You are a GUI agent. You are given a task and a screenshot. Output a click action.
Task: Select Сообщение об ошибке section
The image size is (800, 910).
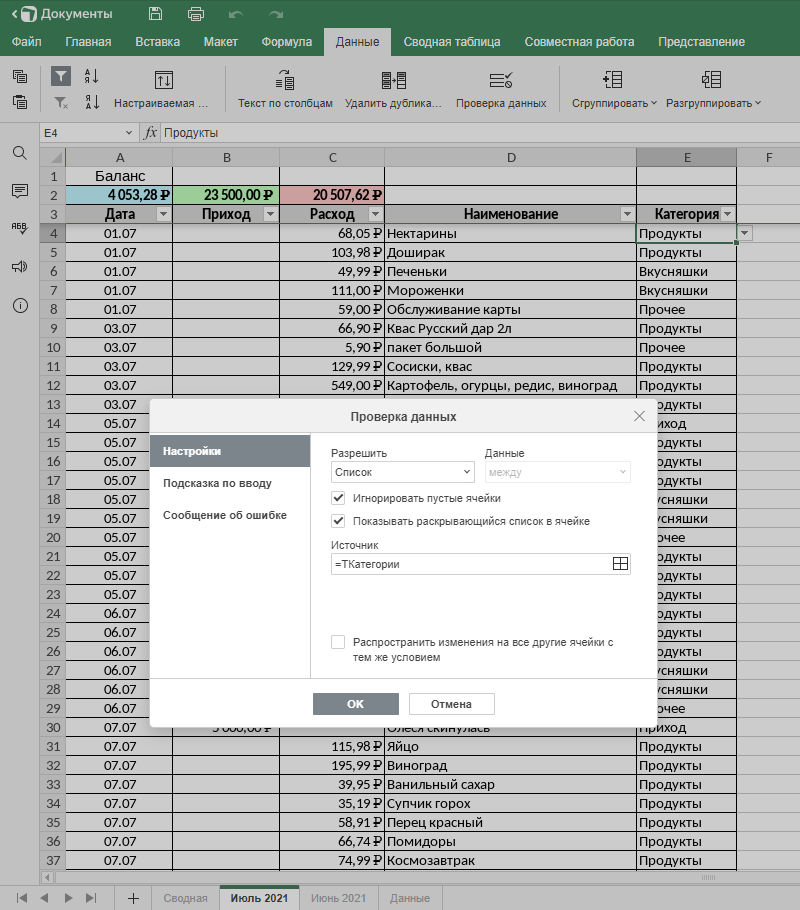click(x=230, y=515)
